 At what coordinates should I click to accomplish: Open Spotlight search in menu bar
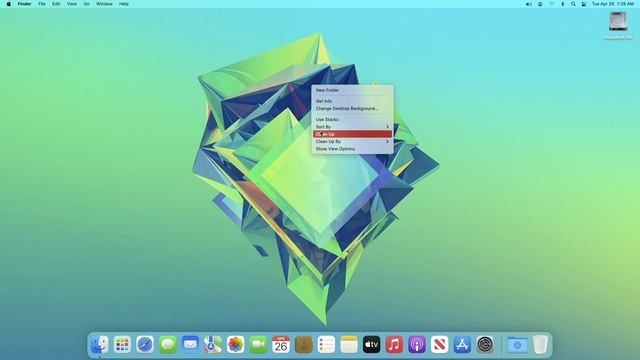(573, 4)
